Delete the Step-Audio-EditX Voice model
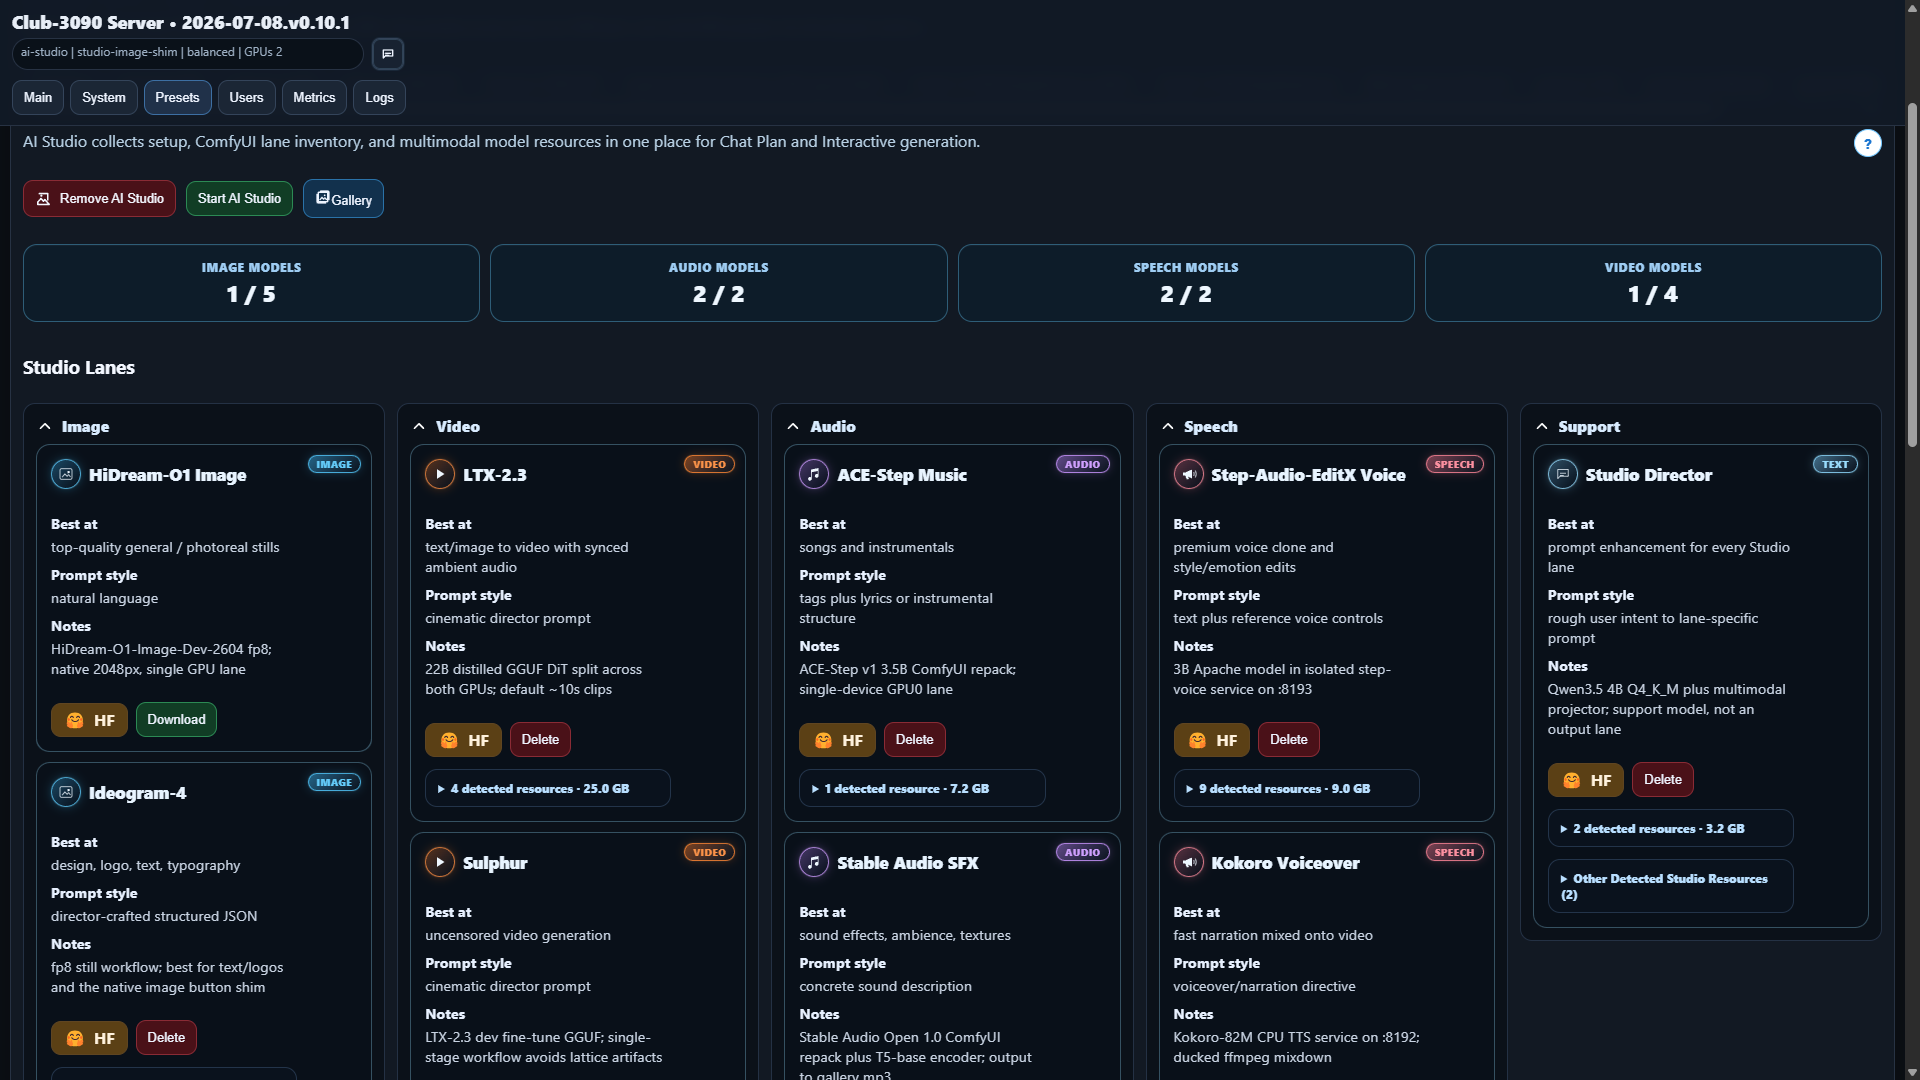The image size is (1920, 1080). coord(1288,740)
